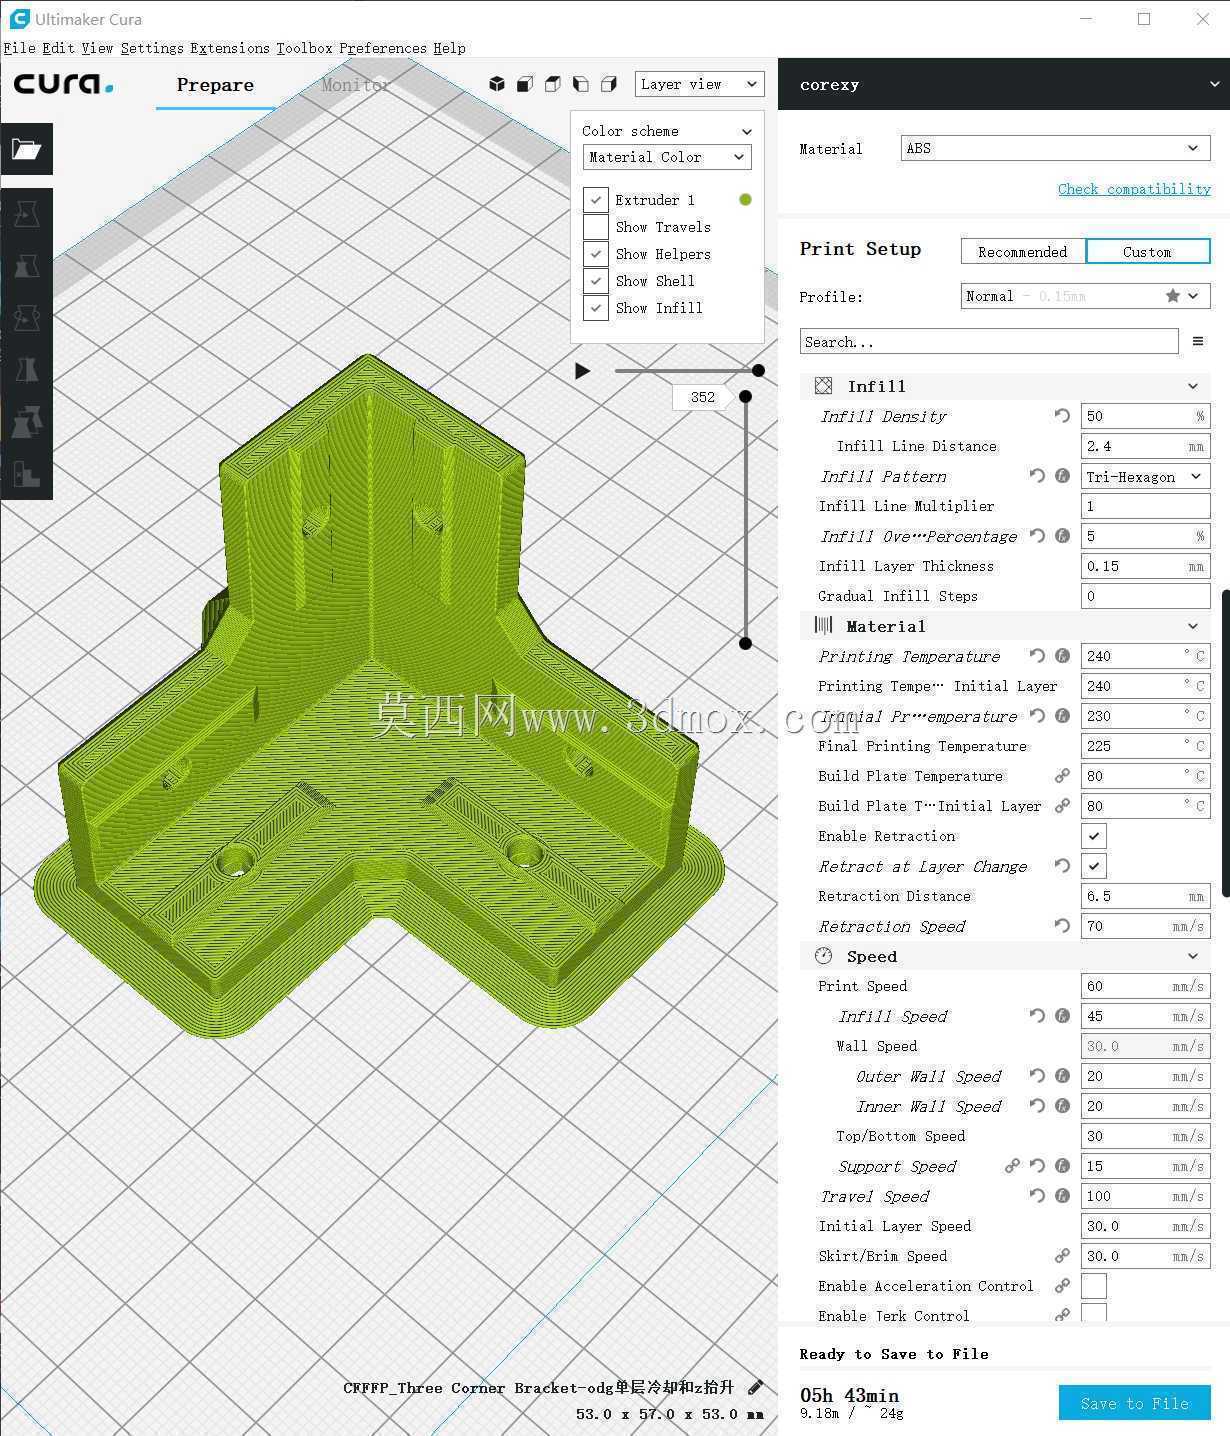Image resolution: width=1230 pixels, height=1436 pixels.
Task: Collapse the Infill settings section
Action: click(x=1192, y=386)
